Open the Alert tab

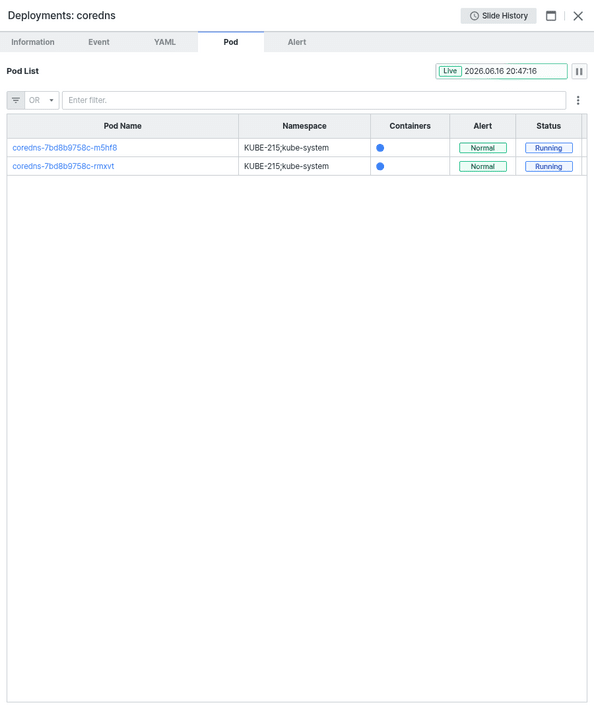pyautogui.click(x=297, y=42)
